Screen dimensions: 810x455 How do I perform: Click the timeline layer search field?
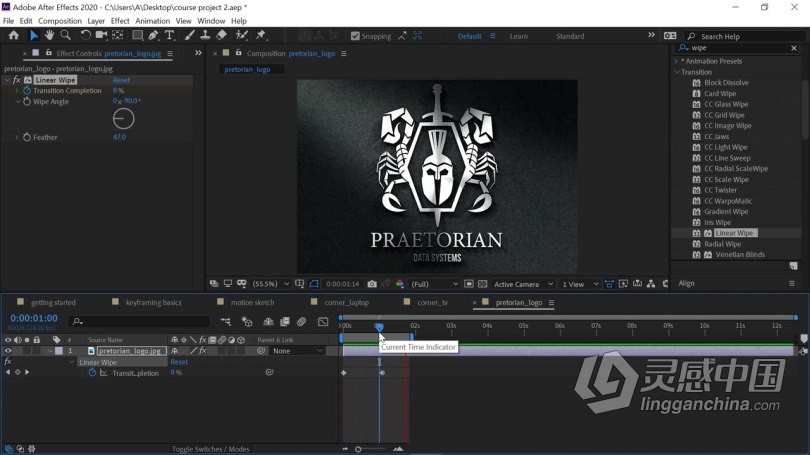139,321
